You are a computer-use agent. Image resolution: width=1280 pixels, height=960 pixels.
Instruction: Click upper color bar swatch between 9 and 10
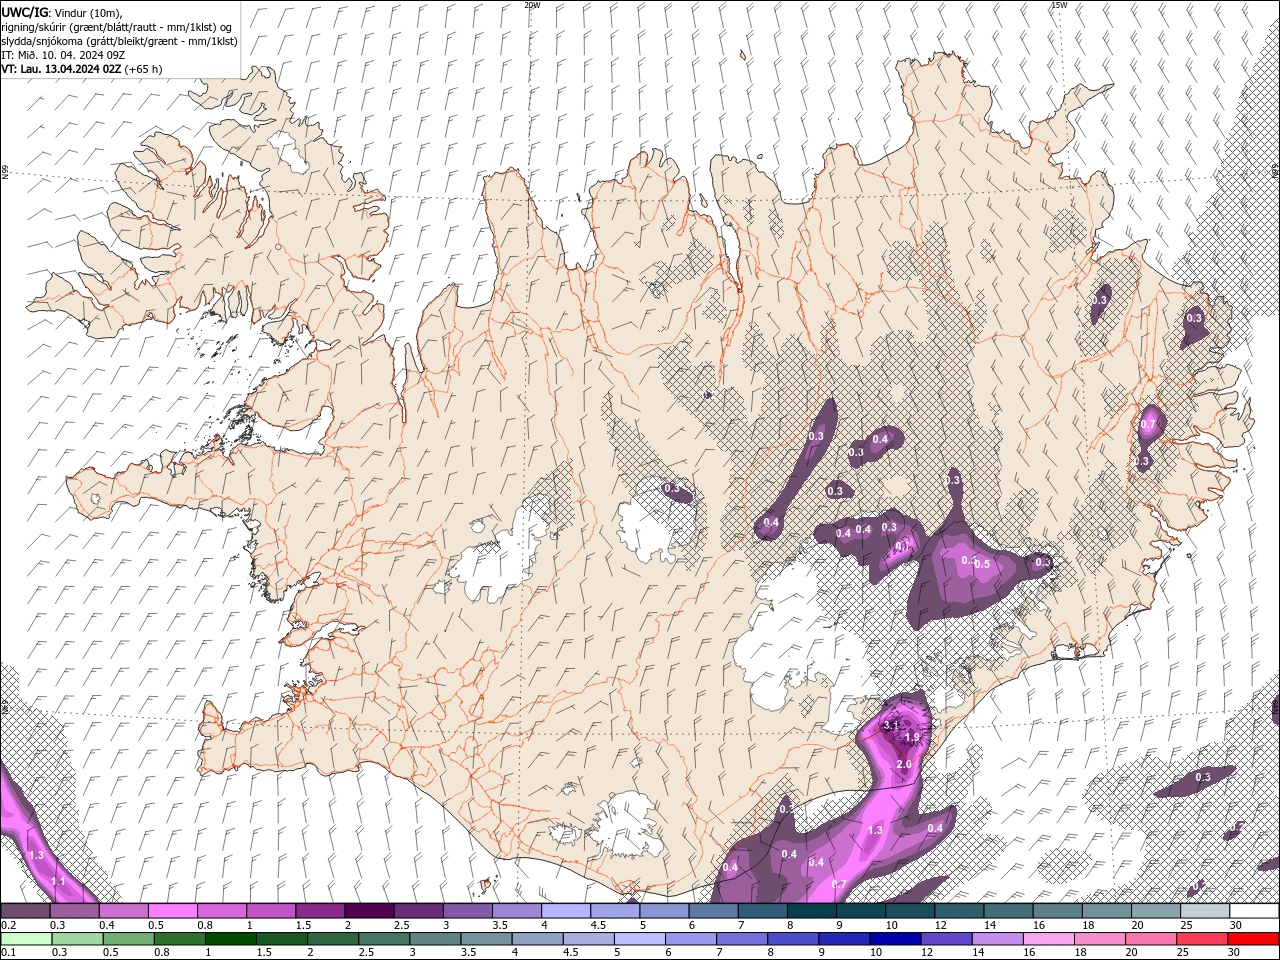861,911
